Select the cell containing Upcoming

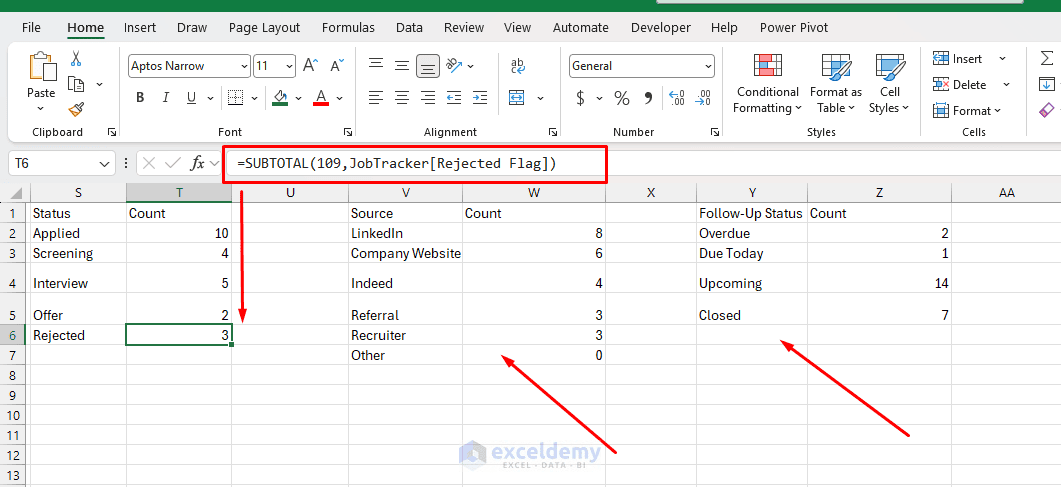coord(752,283)
